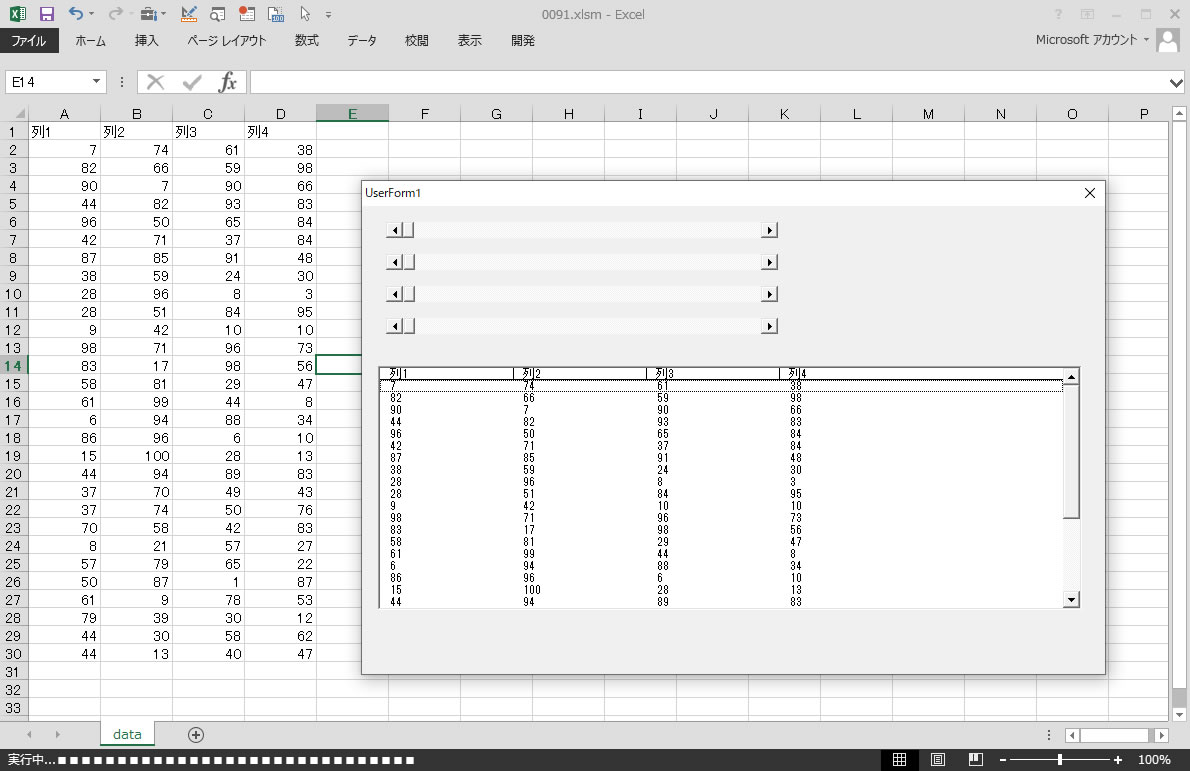This screenshot has width=1190, height=771.
Task: Switch to Page Layout view in the status bar
Action: coord(938,760)
